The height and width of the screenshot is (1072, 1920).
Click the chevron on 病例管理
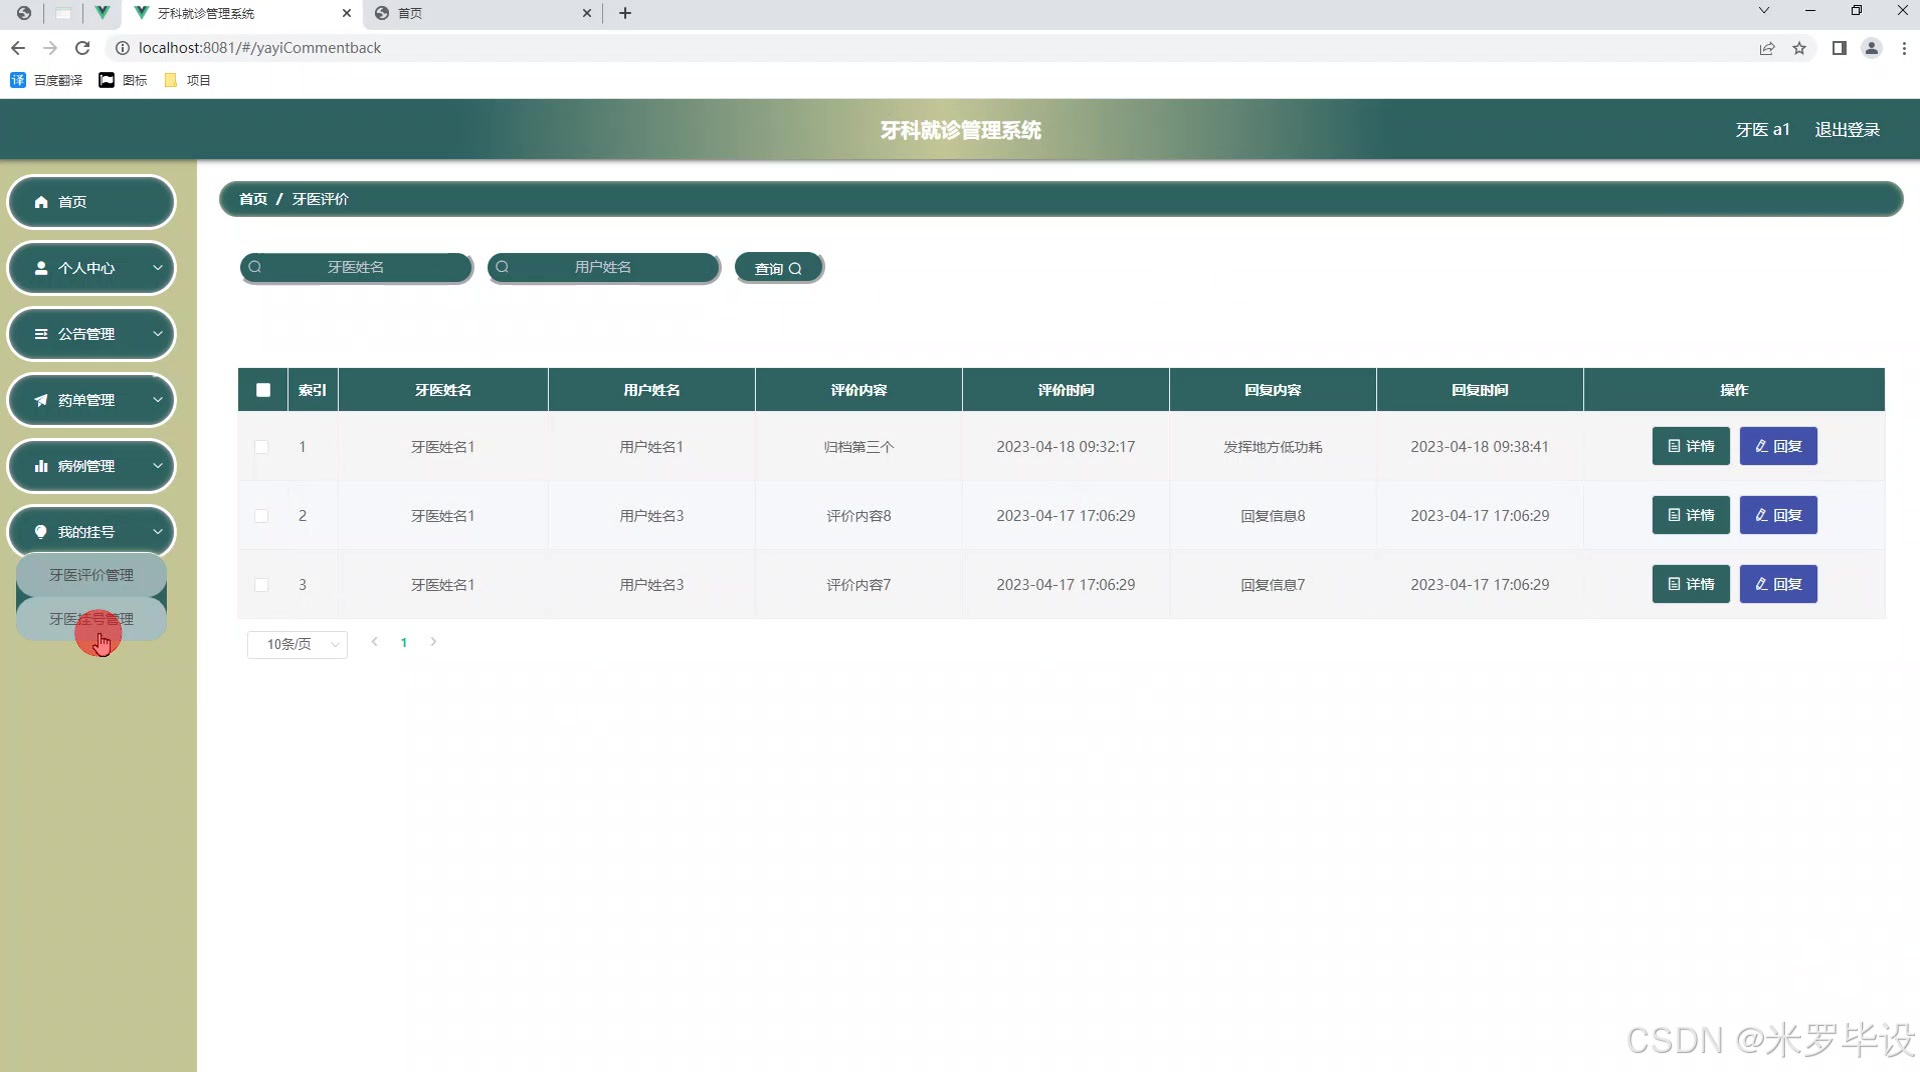[x=157, y=466]
